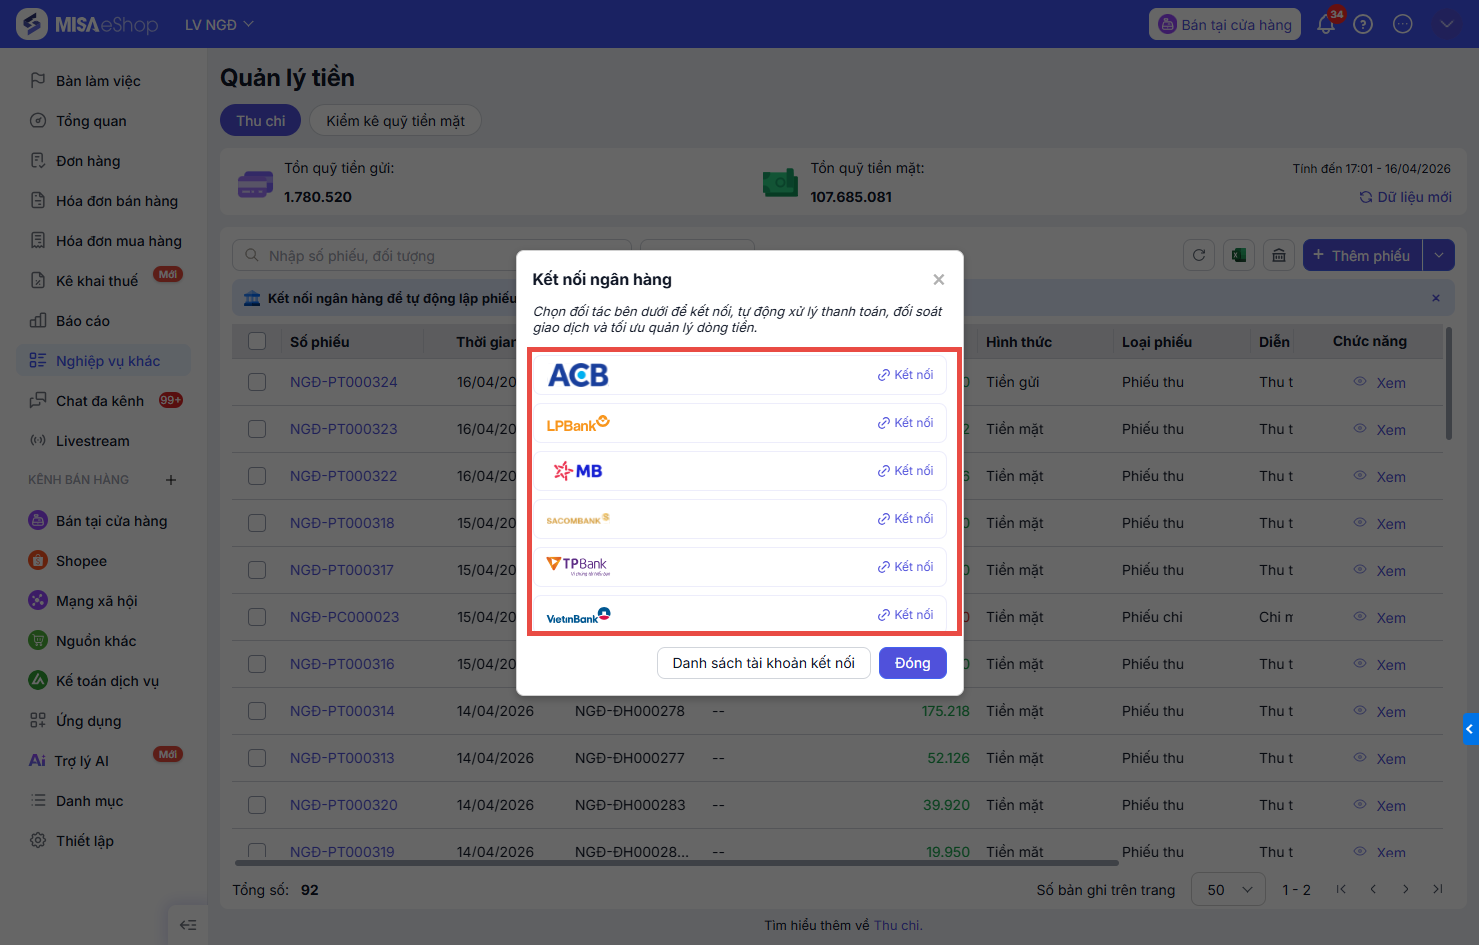Close the Kết nối ngân hàng dialog with X
Screen dimensions: 1479x945
point(938,279)
